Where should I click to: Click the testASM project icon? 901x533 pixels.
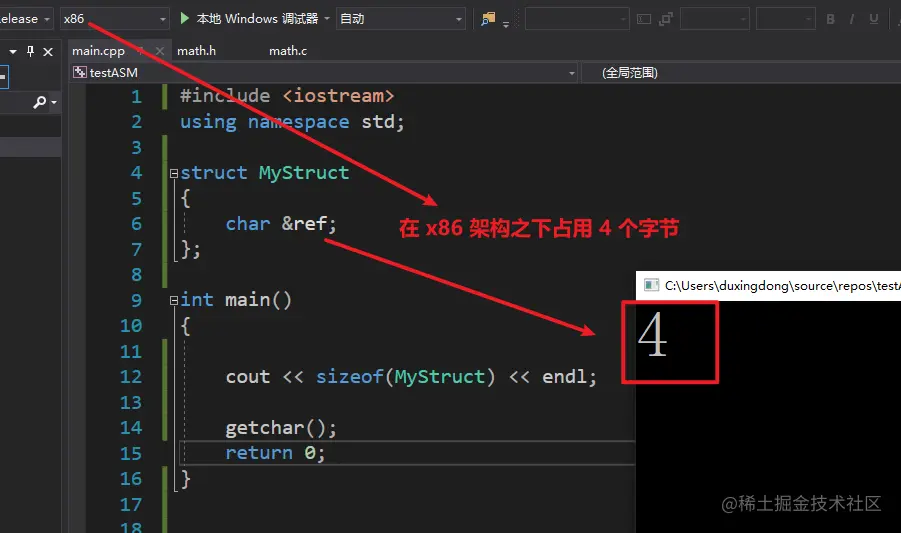[80, 72]
